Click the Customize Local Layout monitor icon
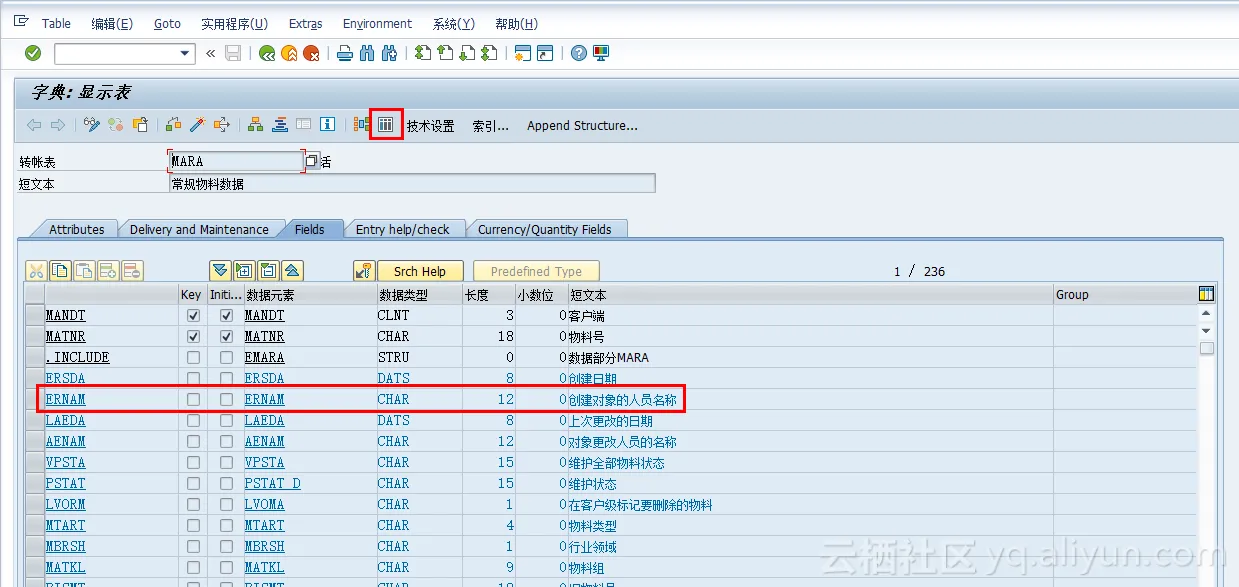The height and width of the screenshot is (587, 1239). tap(601, 53)
